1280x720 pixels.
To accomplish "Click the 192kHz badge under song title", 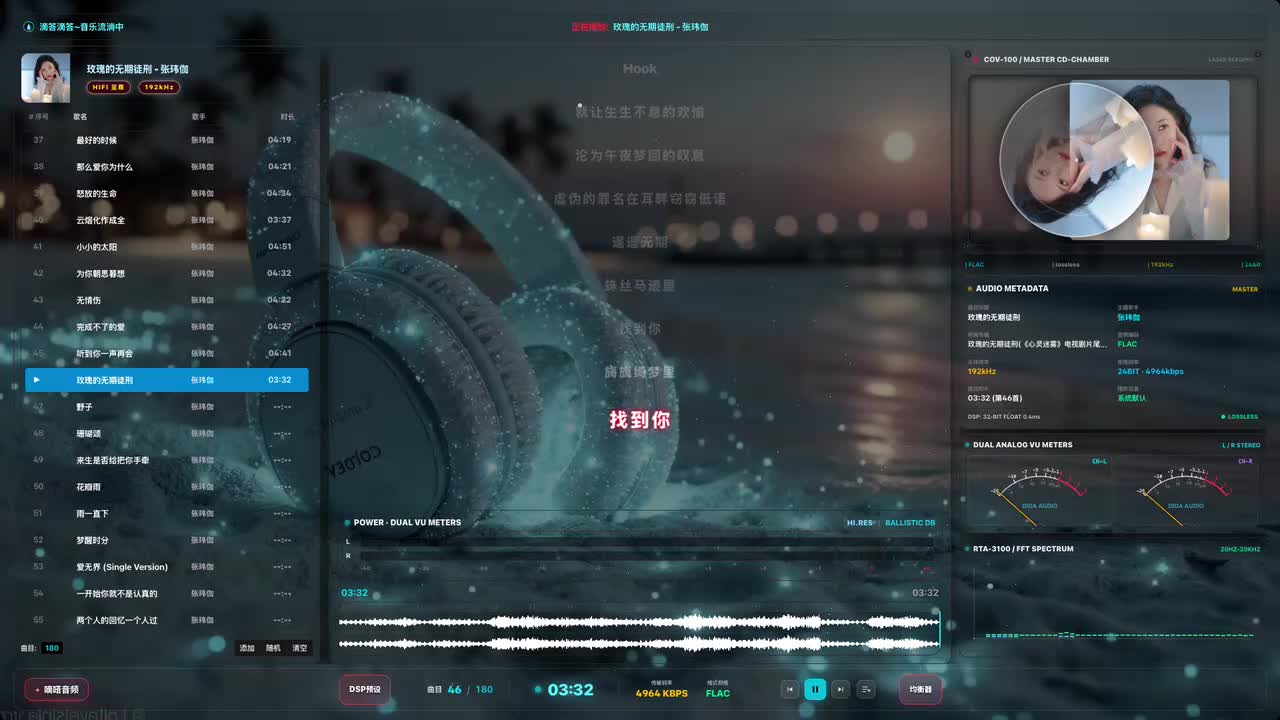I will [158, 87].
